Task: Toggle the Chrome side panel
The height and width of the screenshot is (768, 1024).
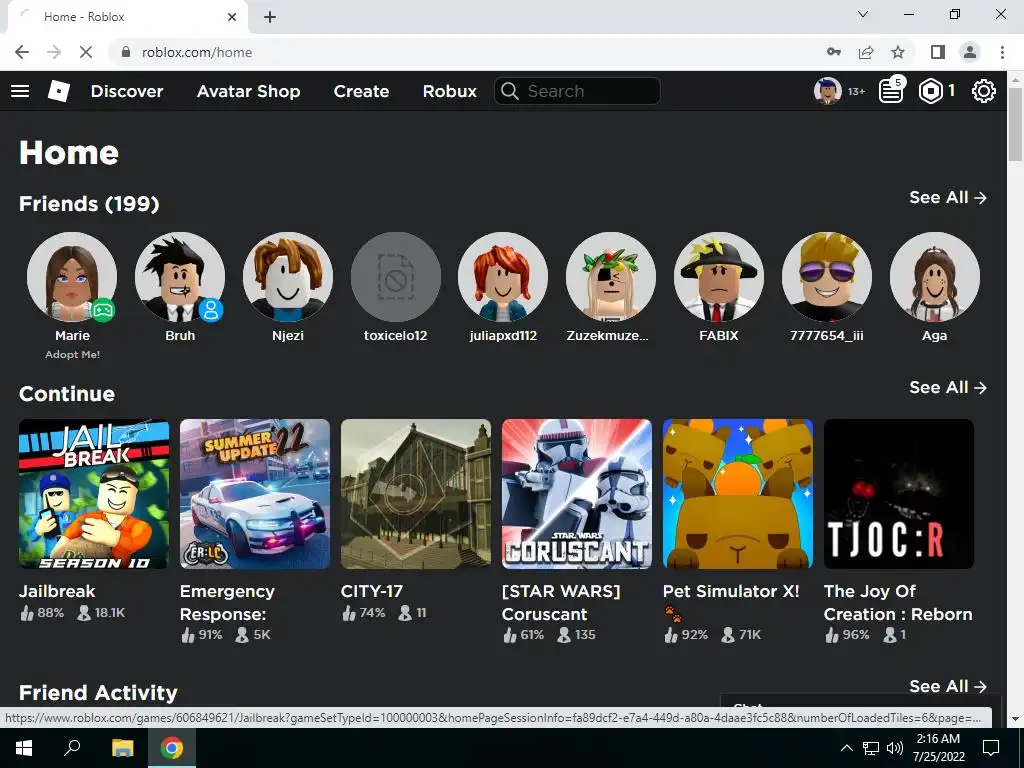Action: (938, 52)
